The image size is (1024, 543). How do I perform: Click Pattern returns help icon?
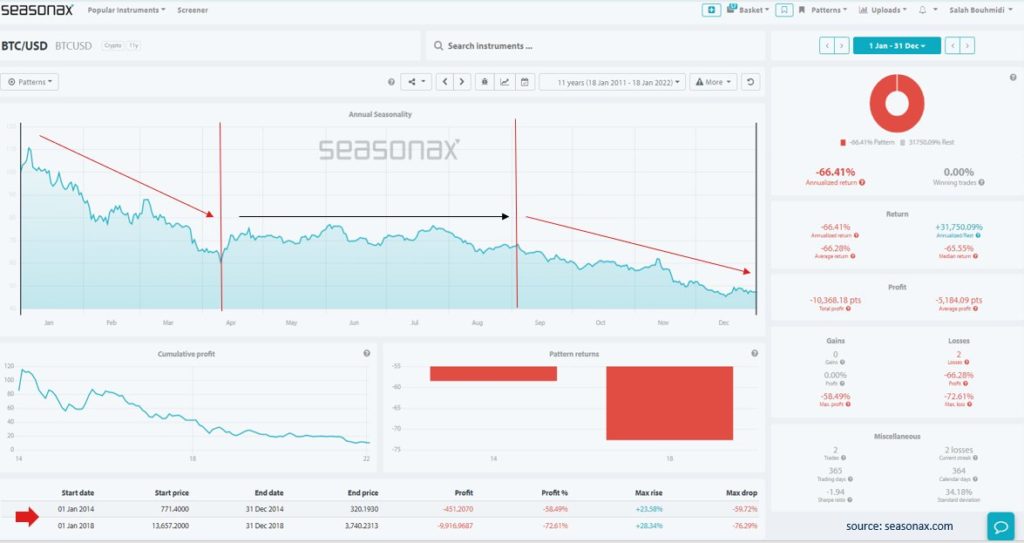point(754,353)
